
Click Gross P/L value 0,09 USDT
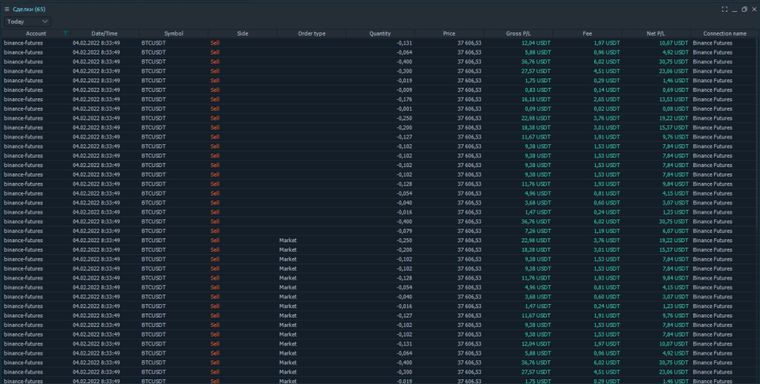[x=538, y=109]
